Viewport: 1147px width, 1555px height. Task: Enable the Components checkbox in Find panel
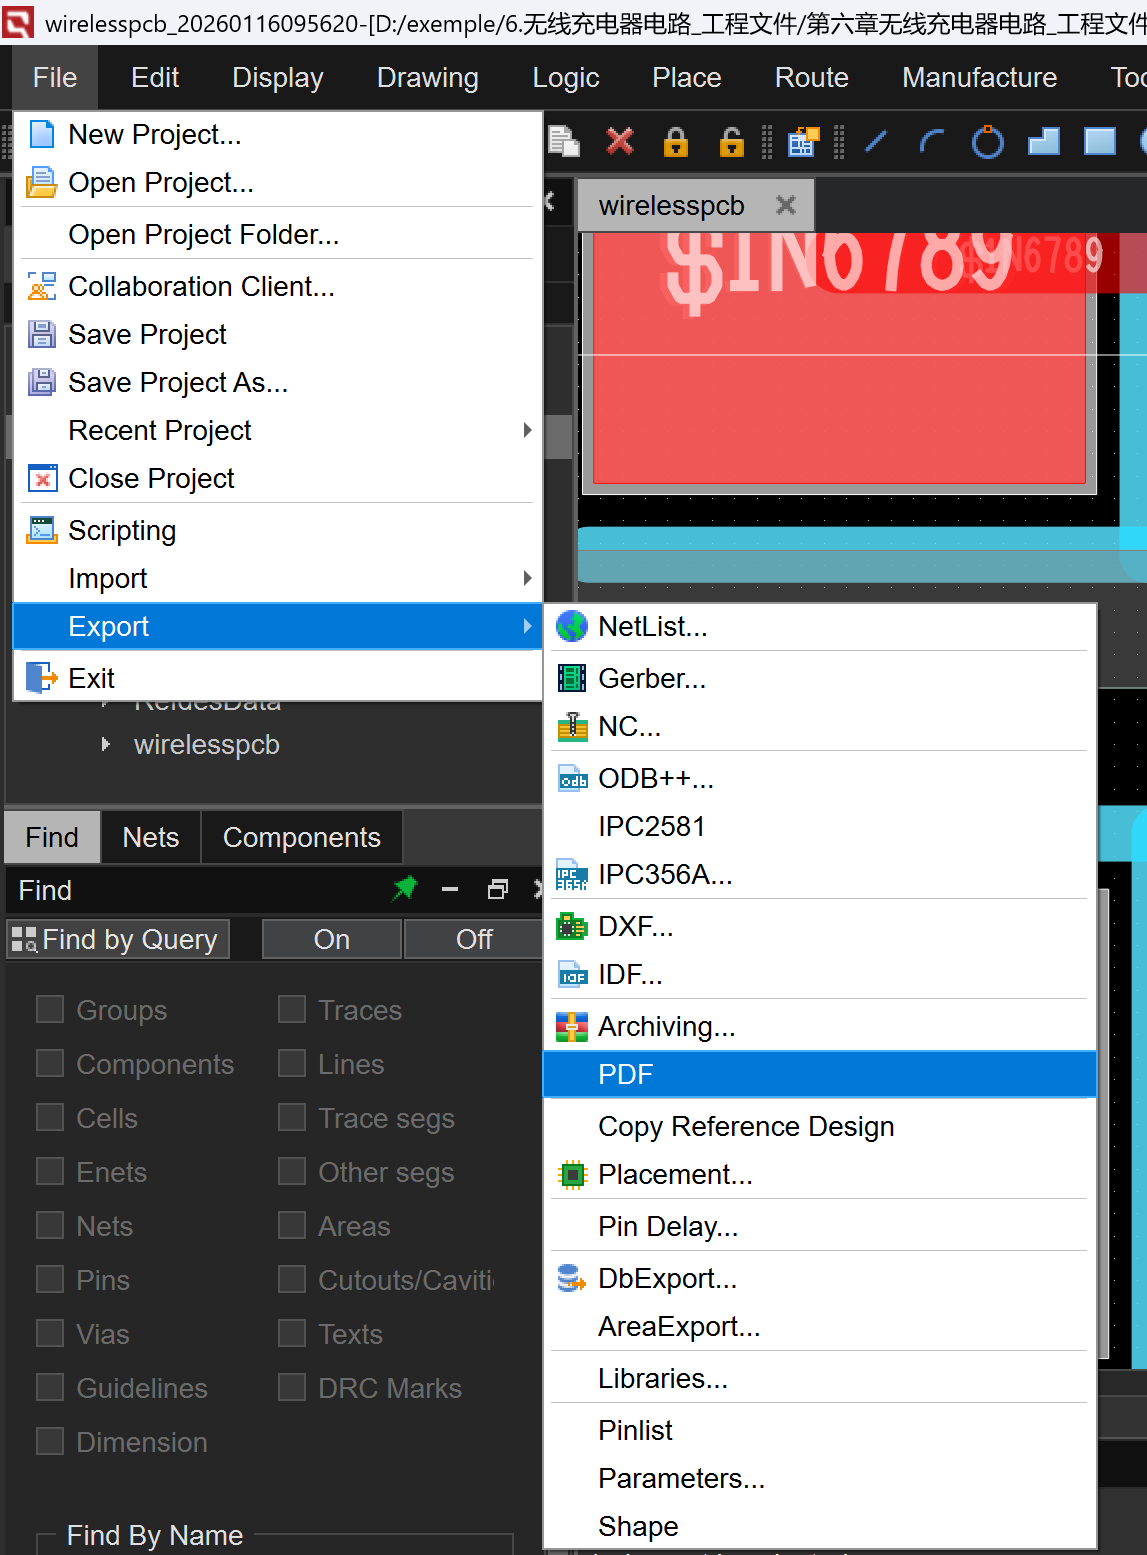pos(50,1064)
